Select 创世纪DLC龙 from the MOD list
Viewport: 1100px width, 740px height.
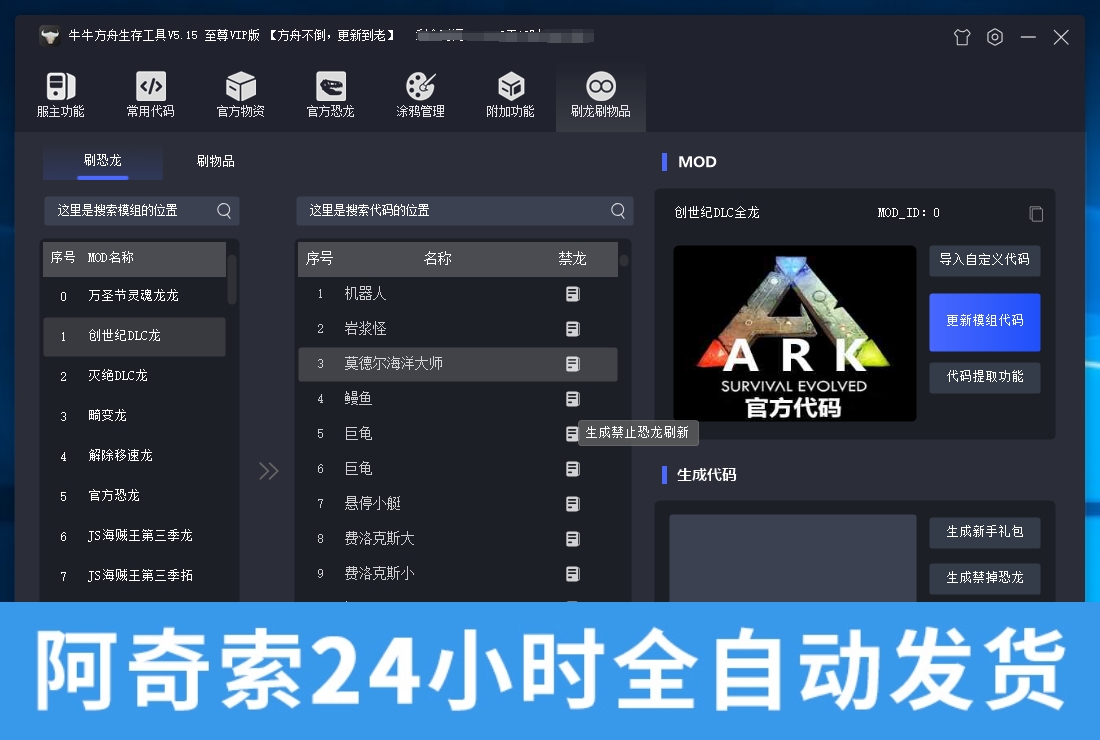pyautogui.click(x=134, y=336)
